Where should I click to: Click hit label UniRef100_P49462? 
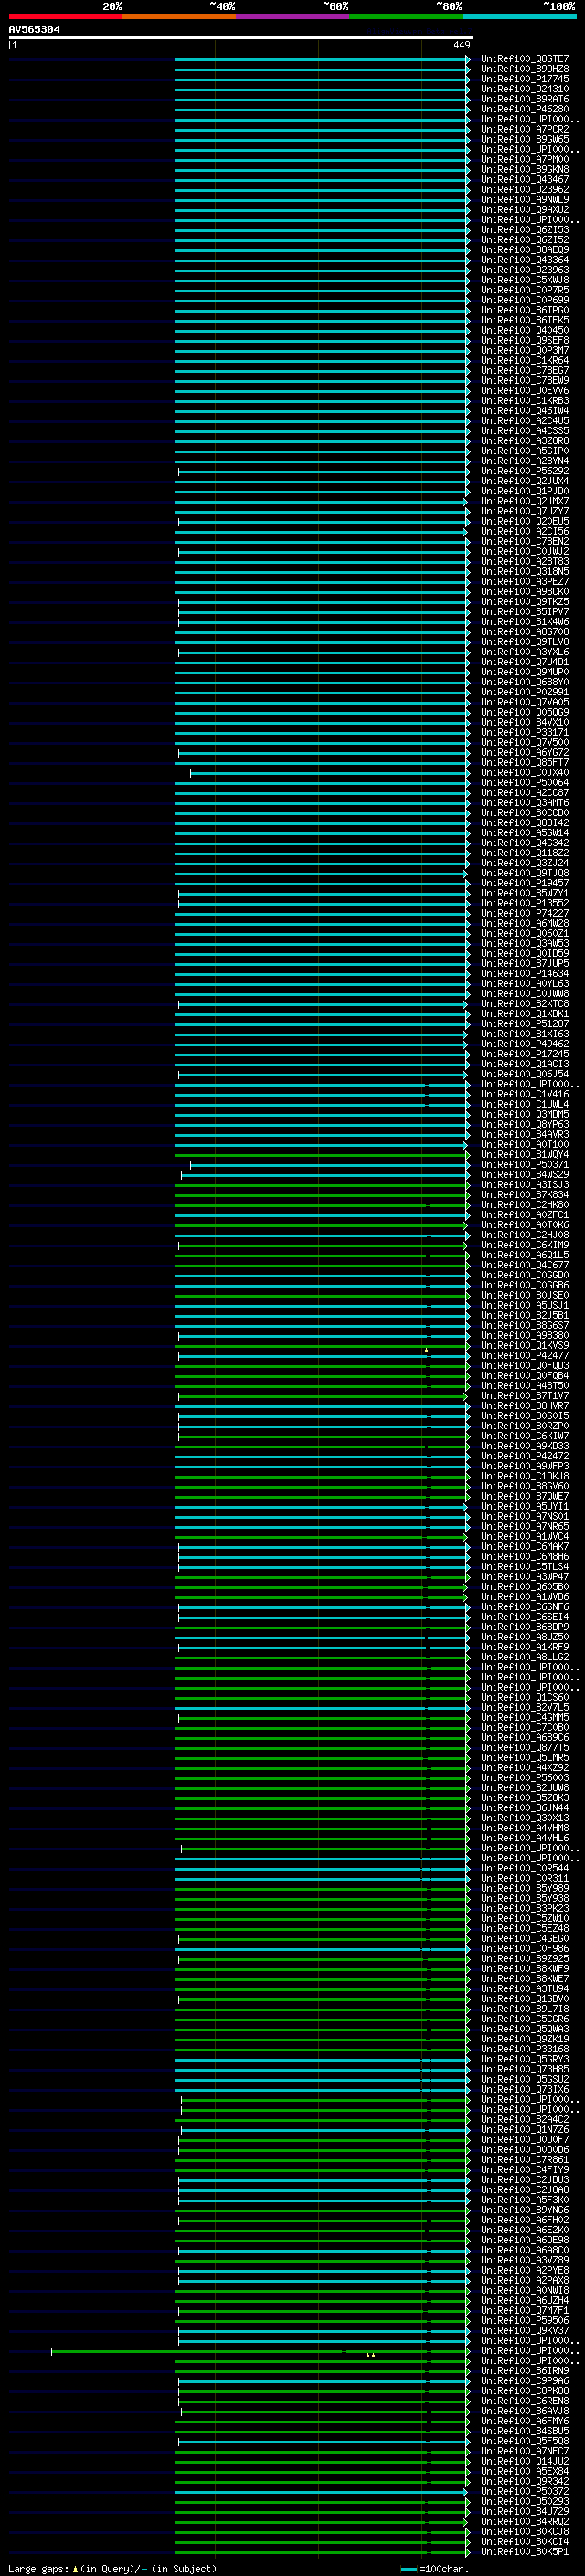pos(525,1044)
